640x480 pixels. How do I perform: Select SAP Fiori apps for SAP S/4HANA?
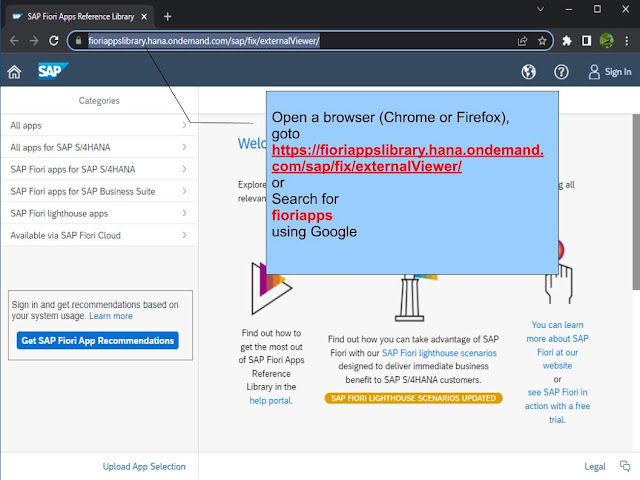[99, 169]
